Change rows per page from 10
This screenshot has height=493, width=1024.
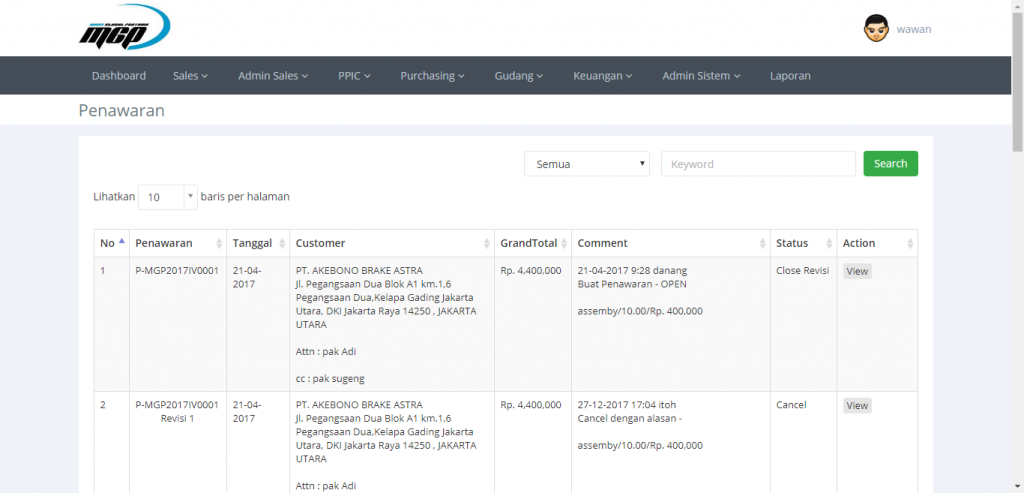(167, 197)
